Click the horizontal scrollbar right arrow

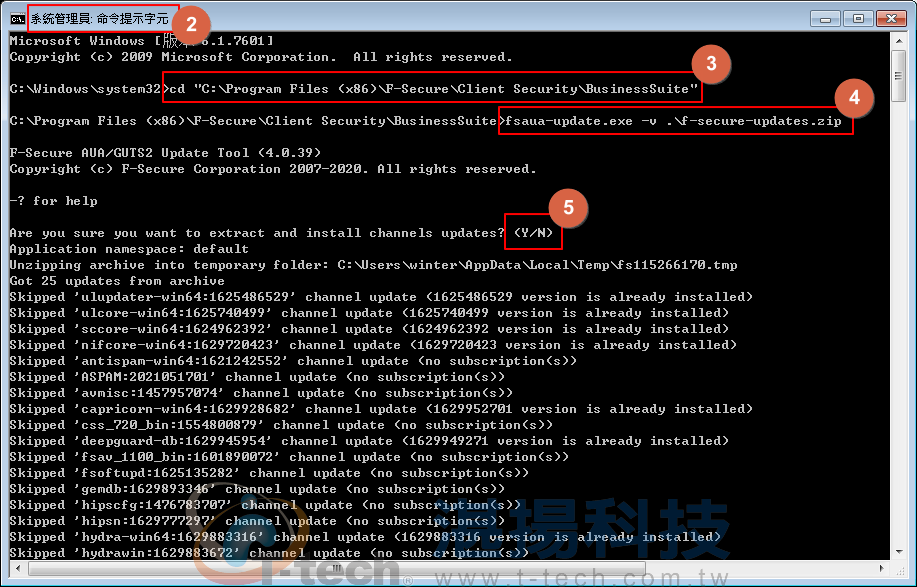pyautogui.click(x=881, y=568)
